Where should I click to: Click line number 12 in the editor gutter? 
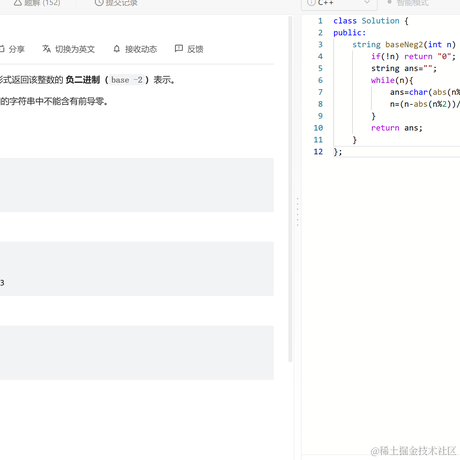tap(318, 152)
